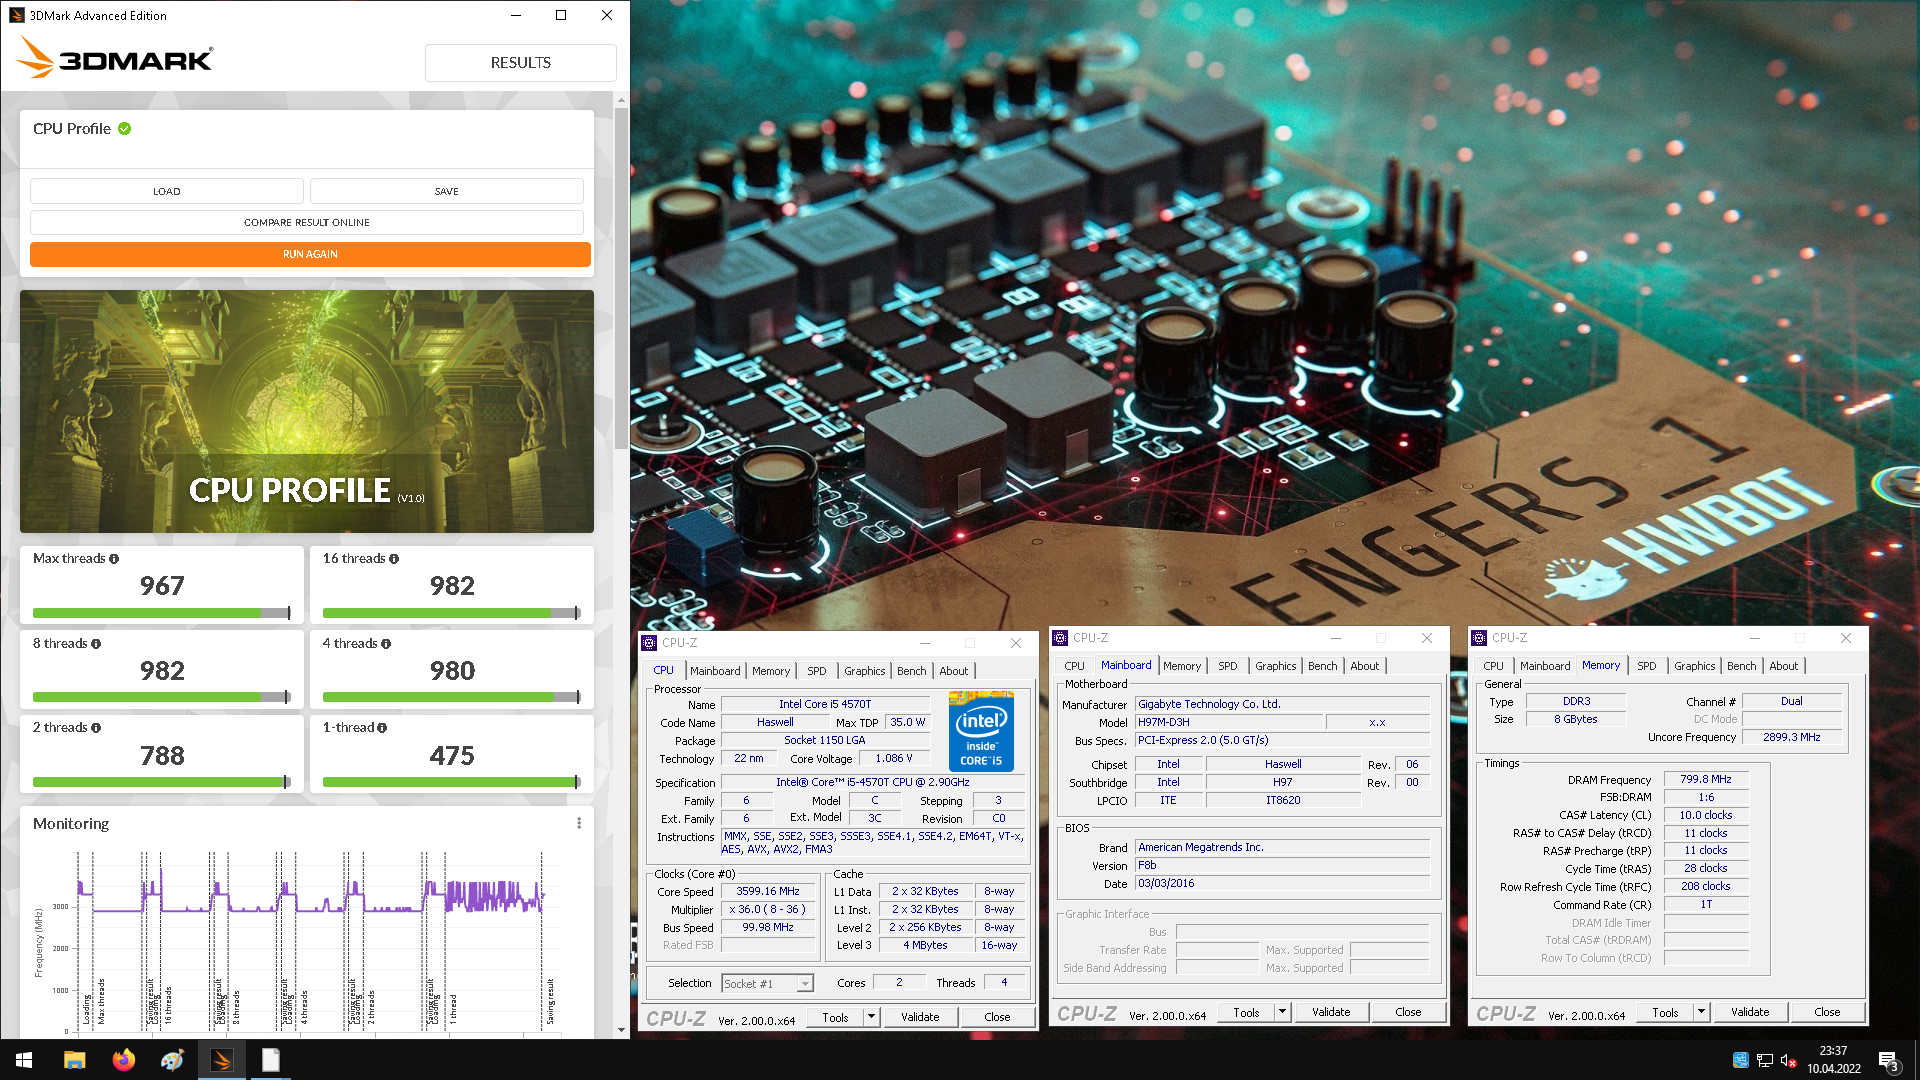Expand Tools dropdown arrow in CPU-Z CPU window
The image size is (1920, 1080).
coord(871,1017)
